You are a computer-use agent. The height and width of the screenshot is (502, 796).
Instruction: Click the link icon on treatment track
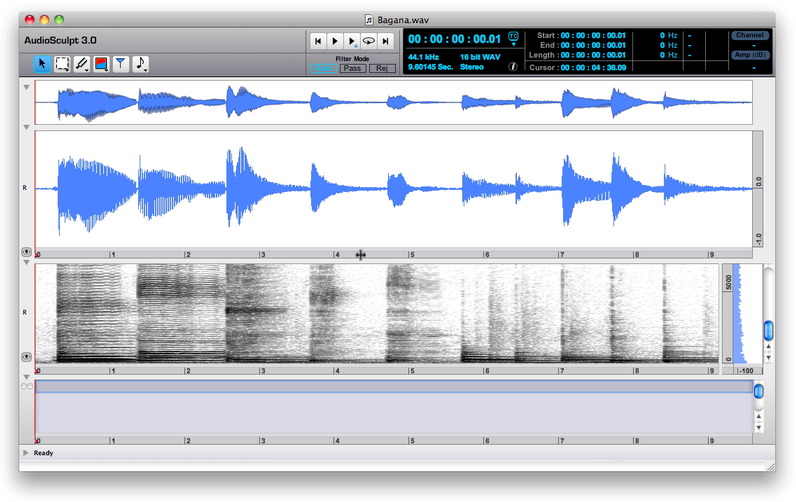pos(26,387)
